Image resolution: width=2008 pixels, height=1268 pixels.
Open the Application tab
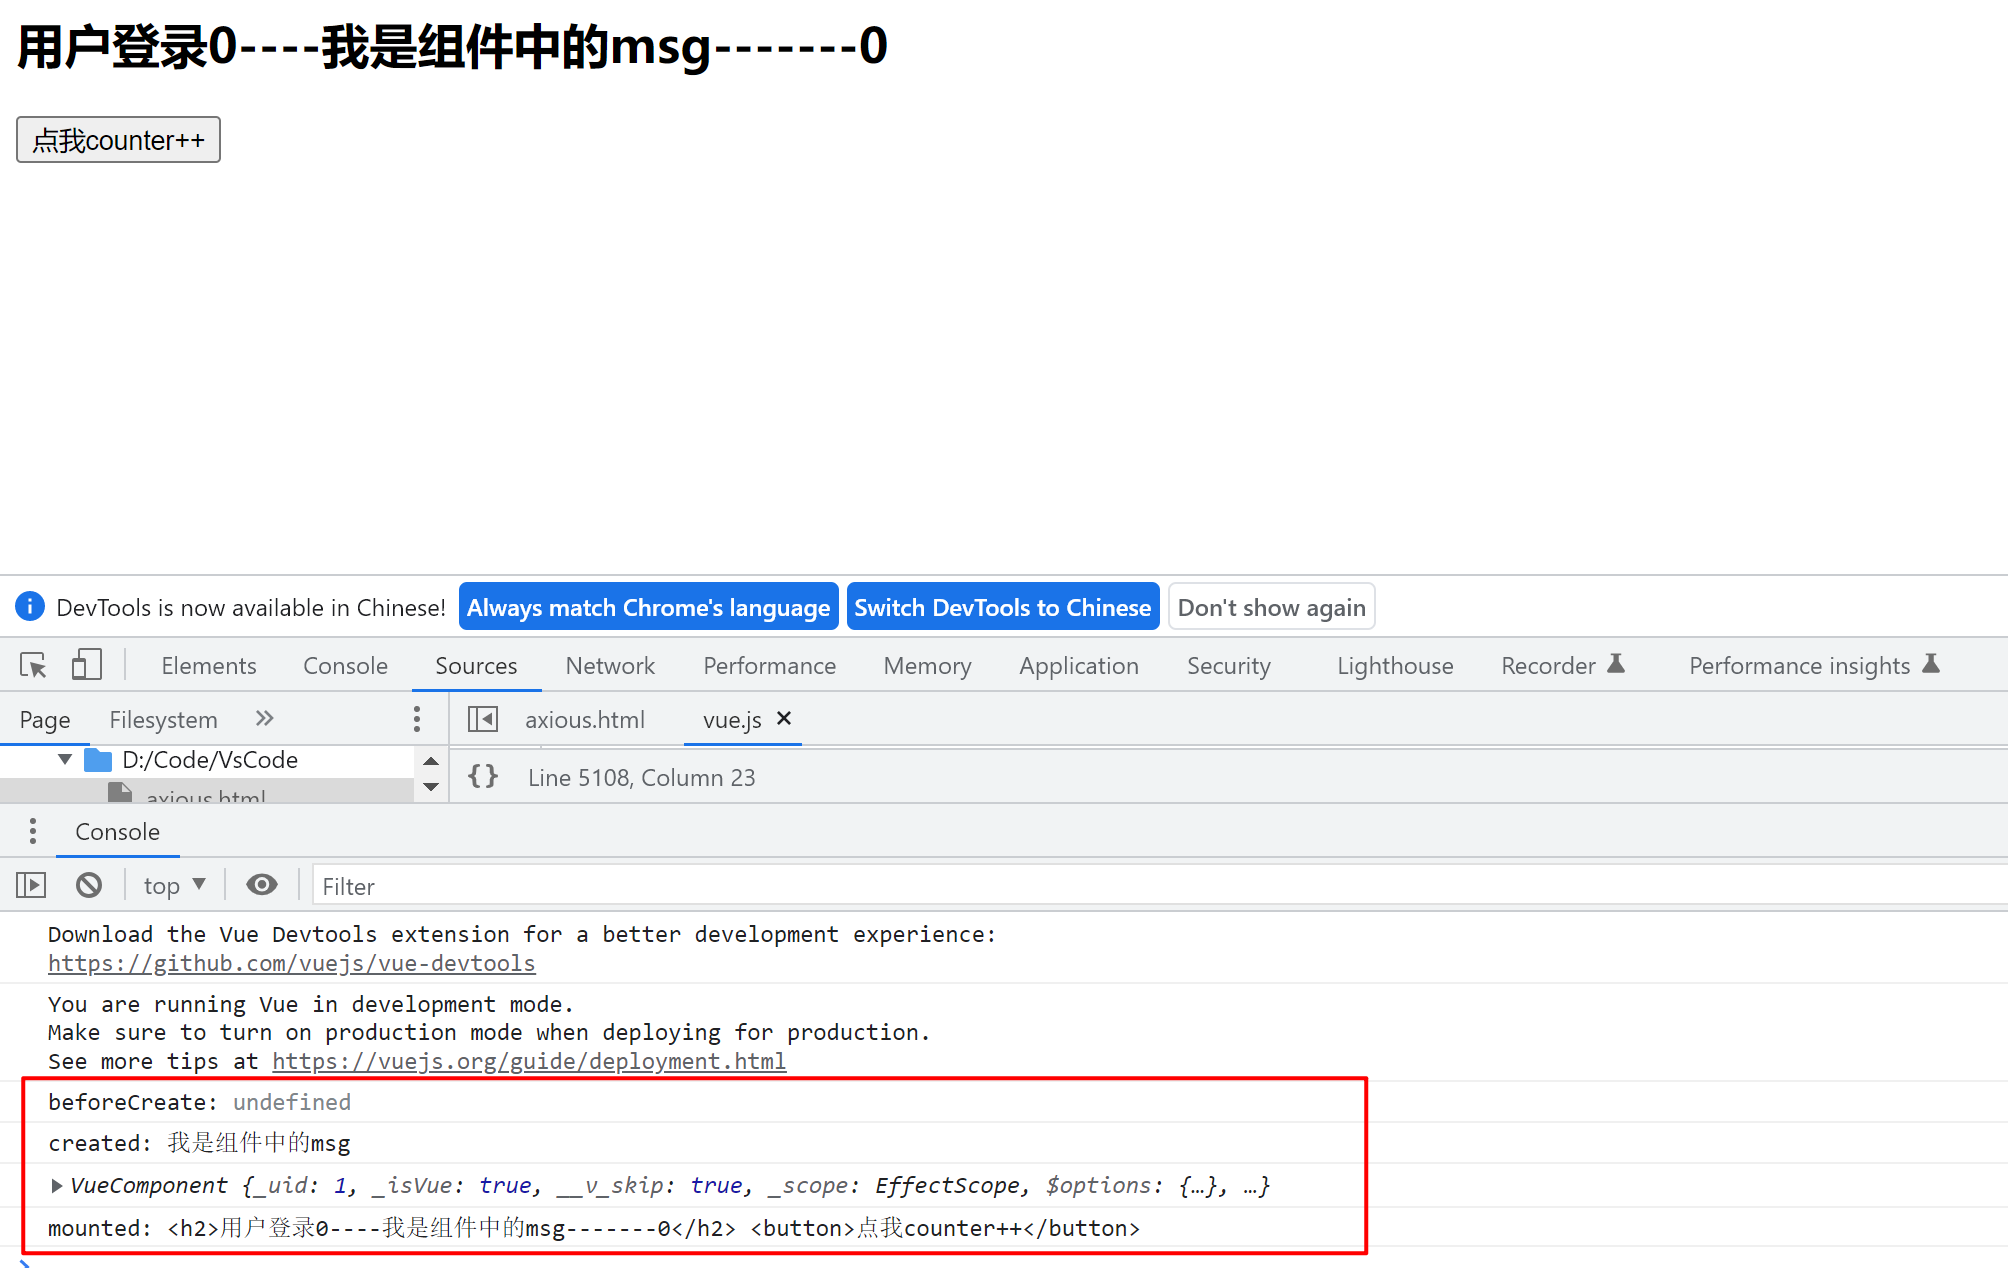click(1079, 666)
